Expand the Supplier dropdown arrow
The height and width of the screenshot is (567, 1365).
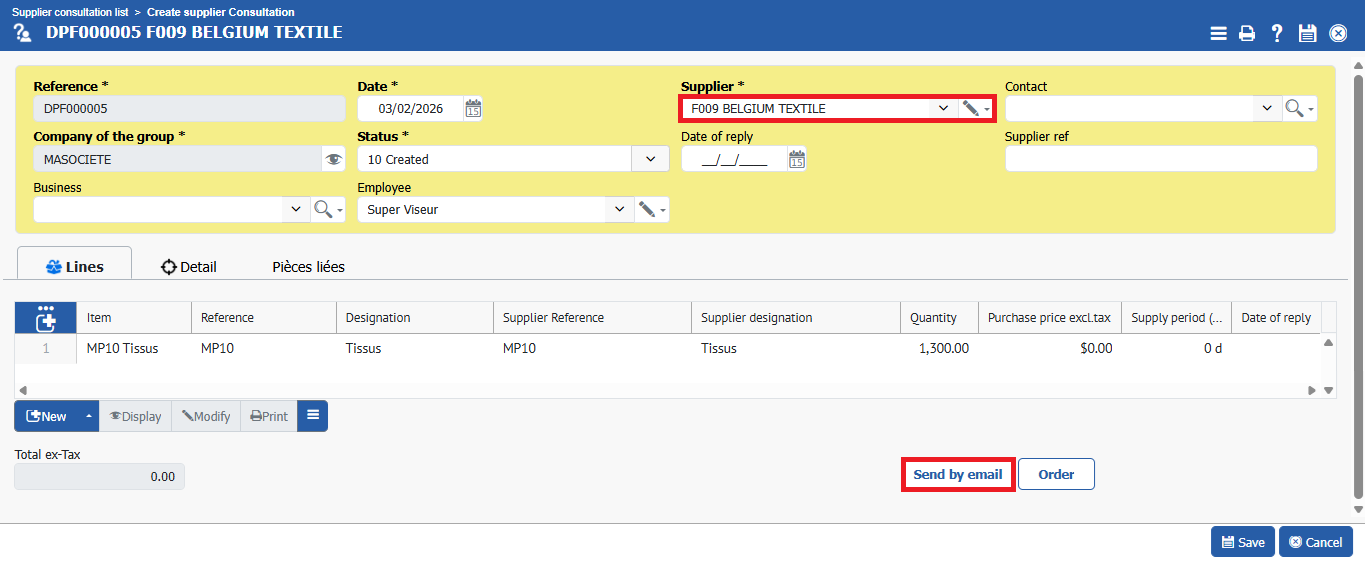click(944, 108)
